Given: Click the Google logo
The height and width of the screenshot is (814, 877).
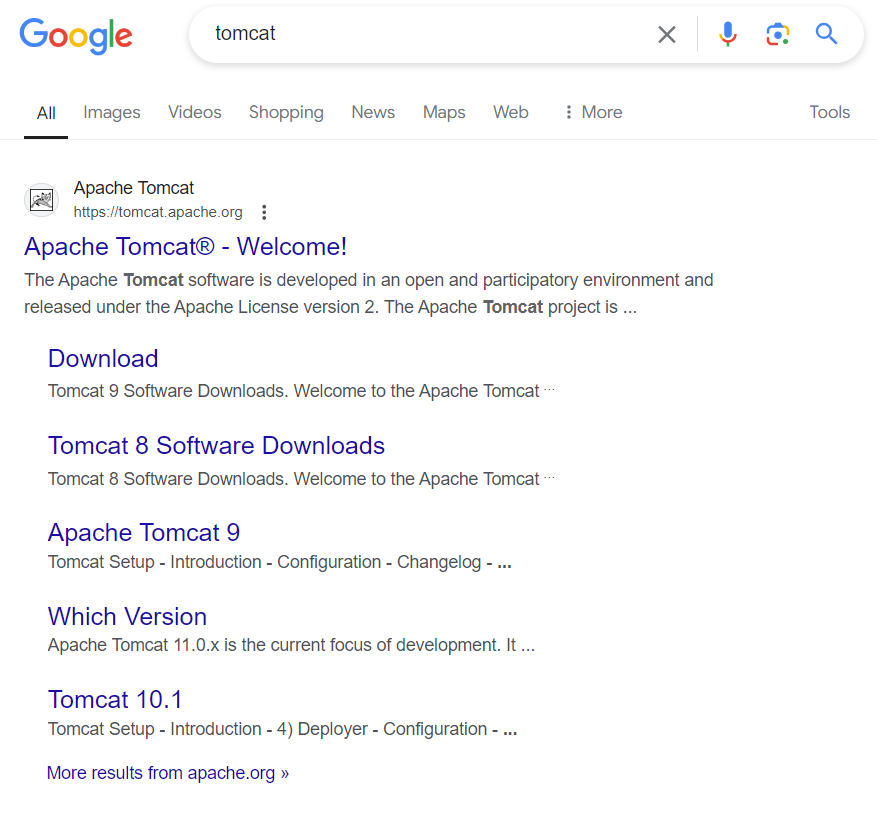Looking at the screenshot, I should point(76,35).
